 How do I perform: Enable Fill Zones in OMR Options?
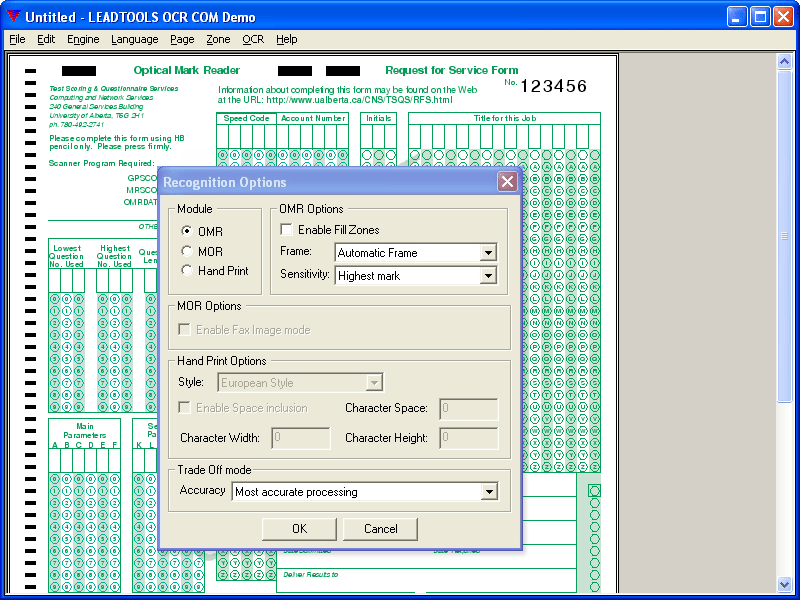pos(286,228)
